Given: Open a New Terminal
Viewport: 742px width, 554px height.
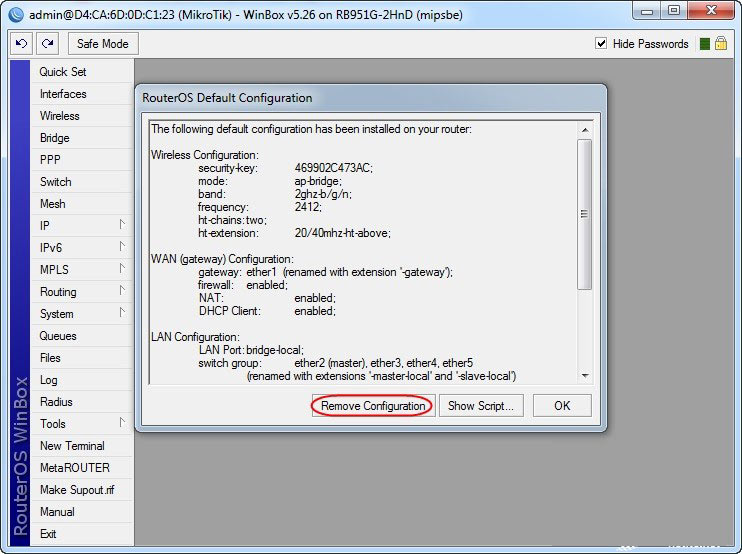Looking at the screenshot, I should click(82, 446).
